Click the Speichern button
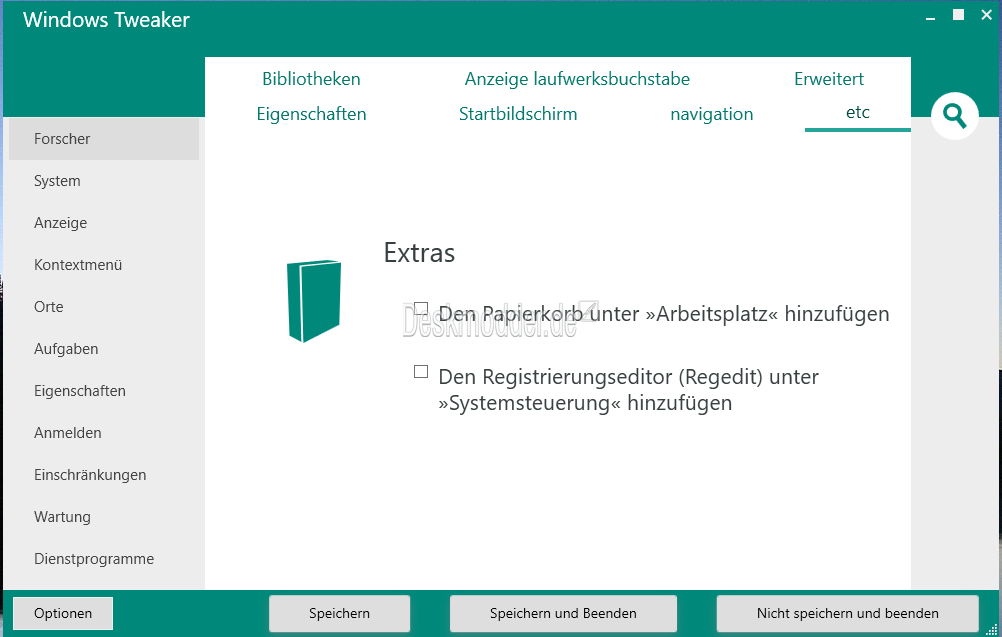 339,613
